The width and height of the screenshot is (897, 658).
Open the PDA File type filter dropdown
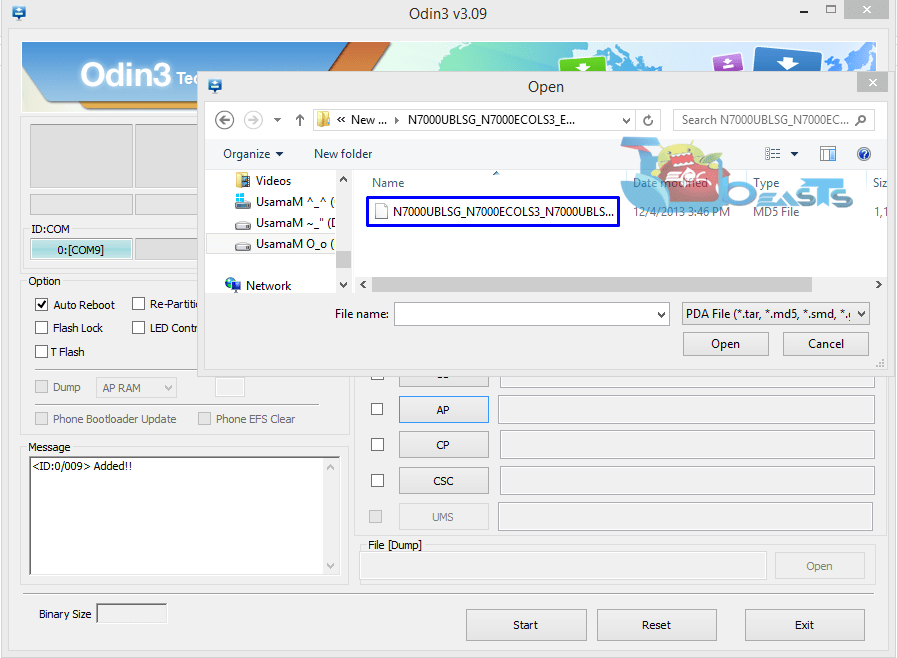coord(775,314)
